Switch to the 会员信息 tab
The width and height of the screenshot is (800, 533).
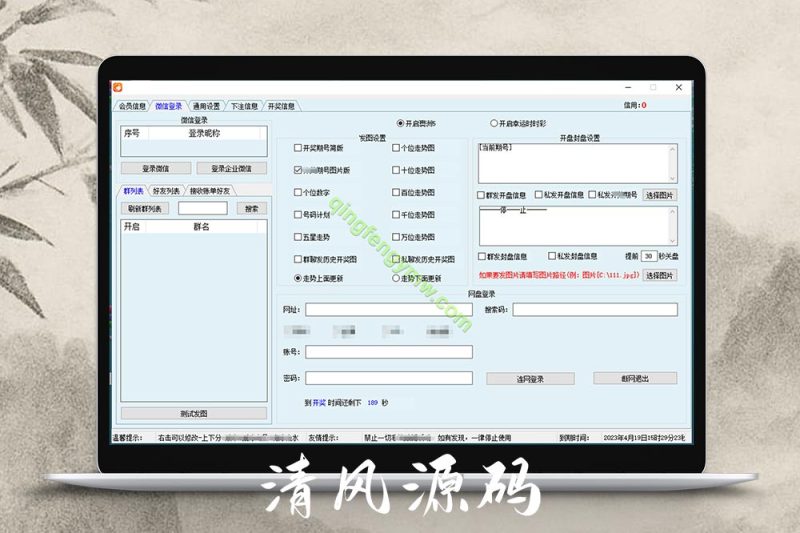[132, 105]
